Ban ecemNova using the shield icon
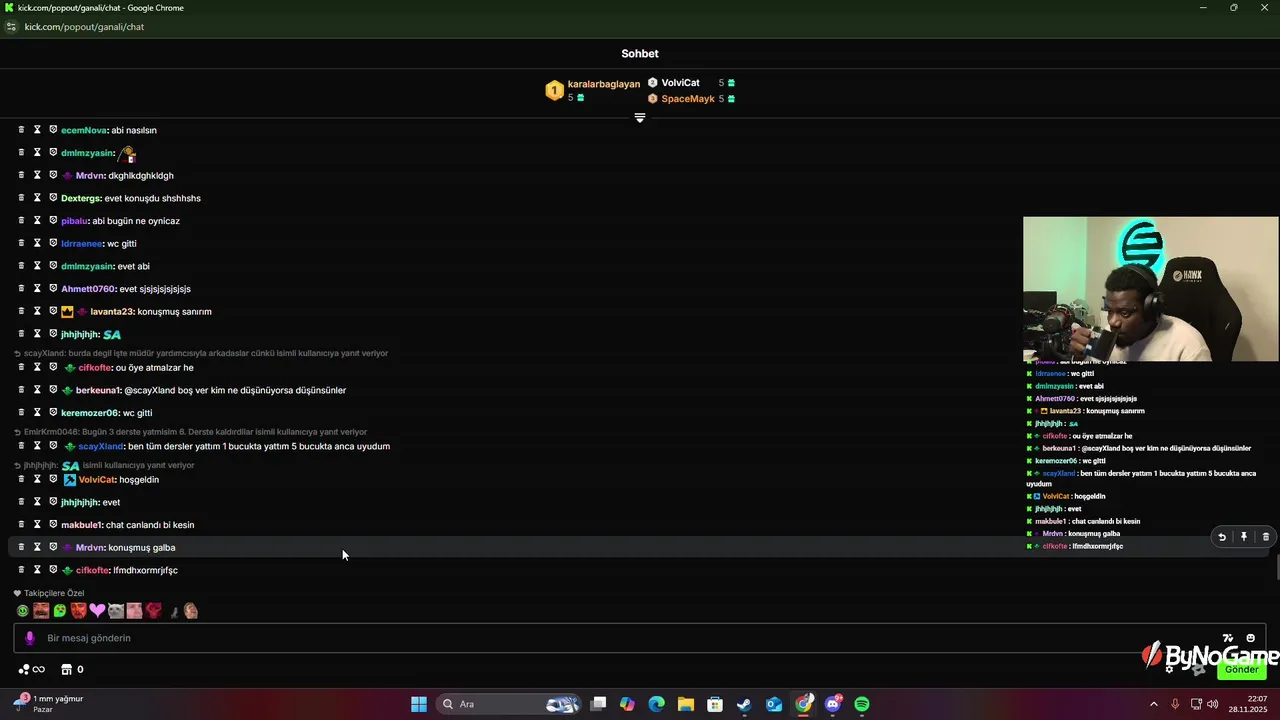1280x720 pixels. (53, 130)
